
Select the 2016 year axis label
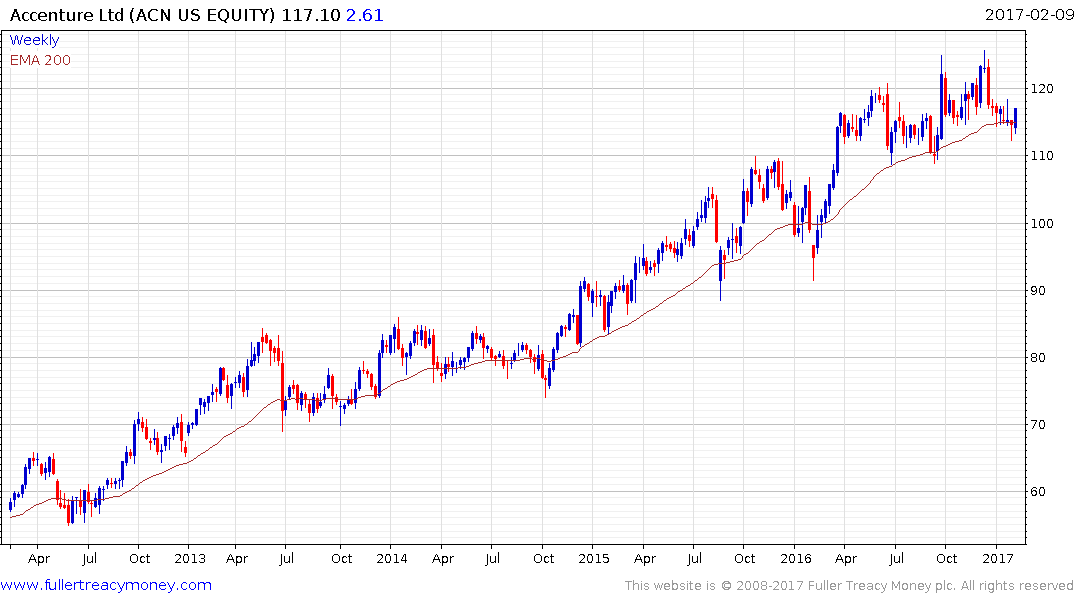tap(795, 558)
